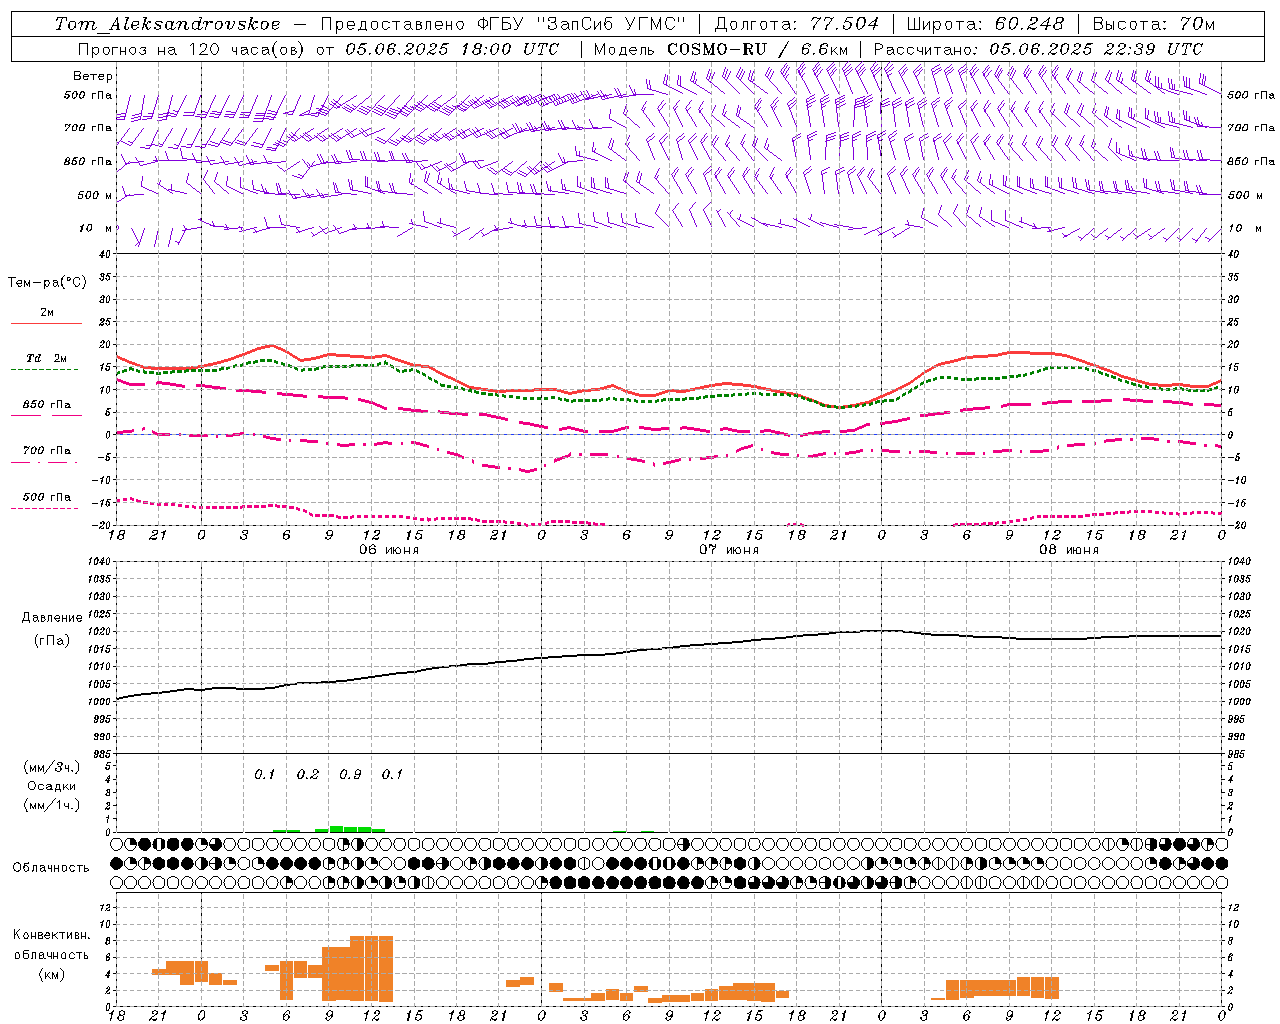Image resolution: width=1280 pixels, height=1024 pixels.
Task: Click '700 гПа' entry in temperature legend
Action: (x=46, y=451)
